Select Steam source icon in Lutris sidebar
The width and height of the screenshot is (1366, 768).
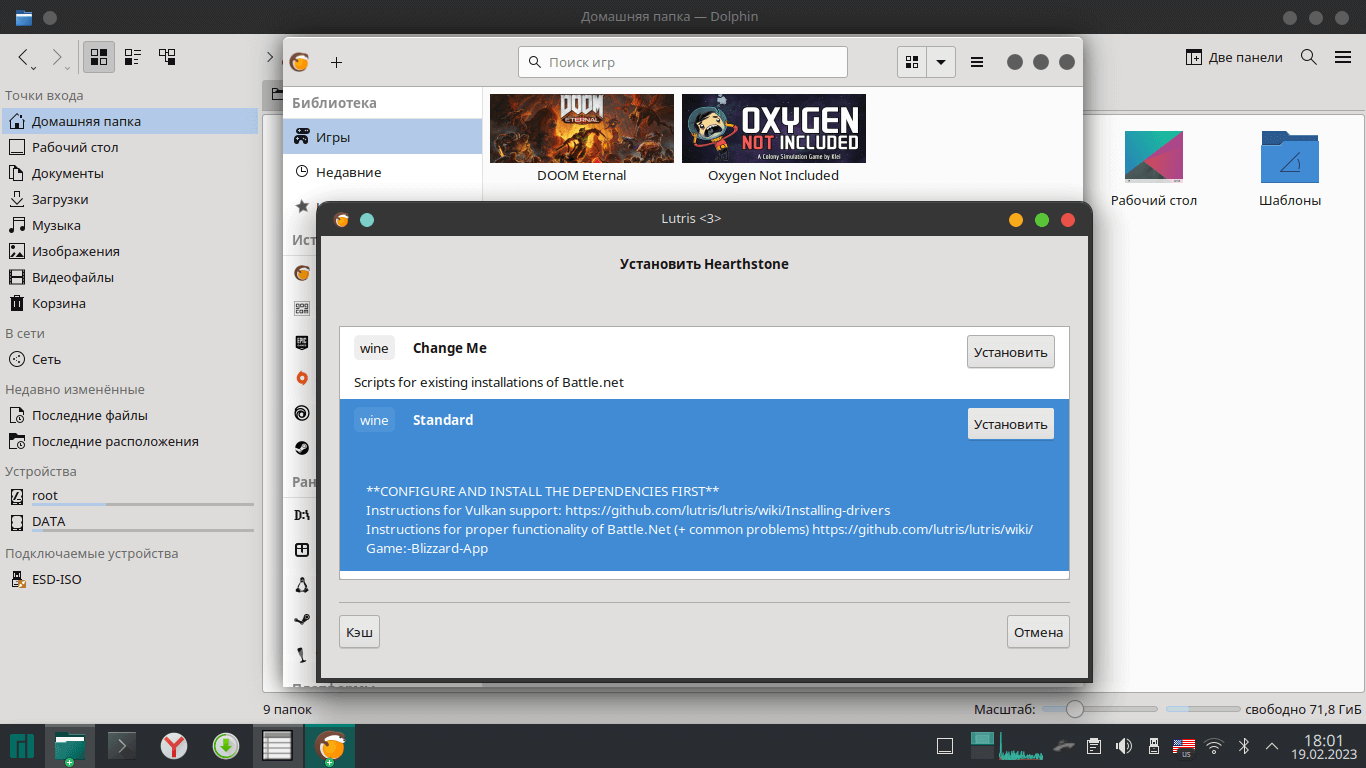[302, 447]
